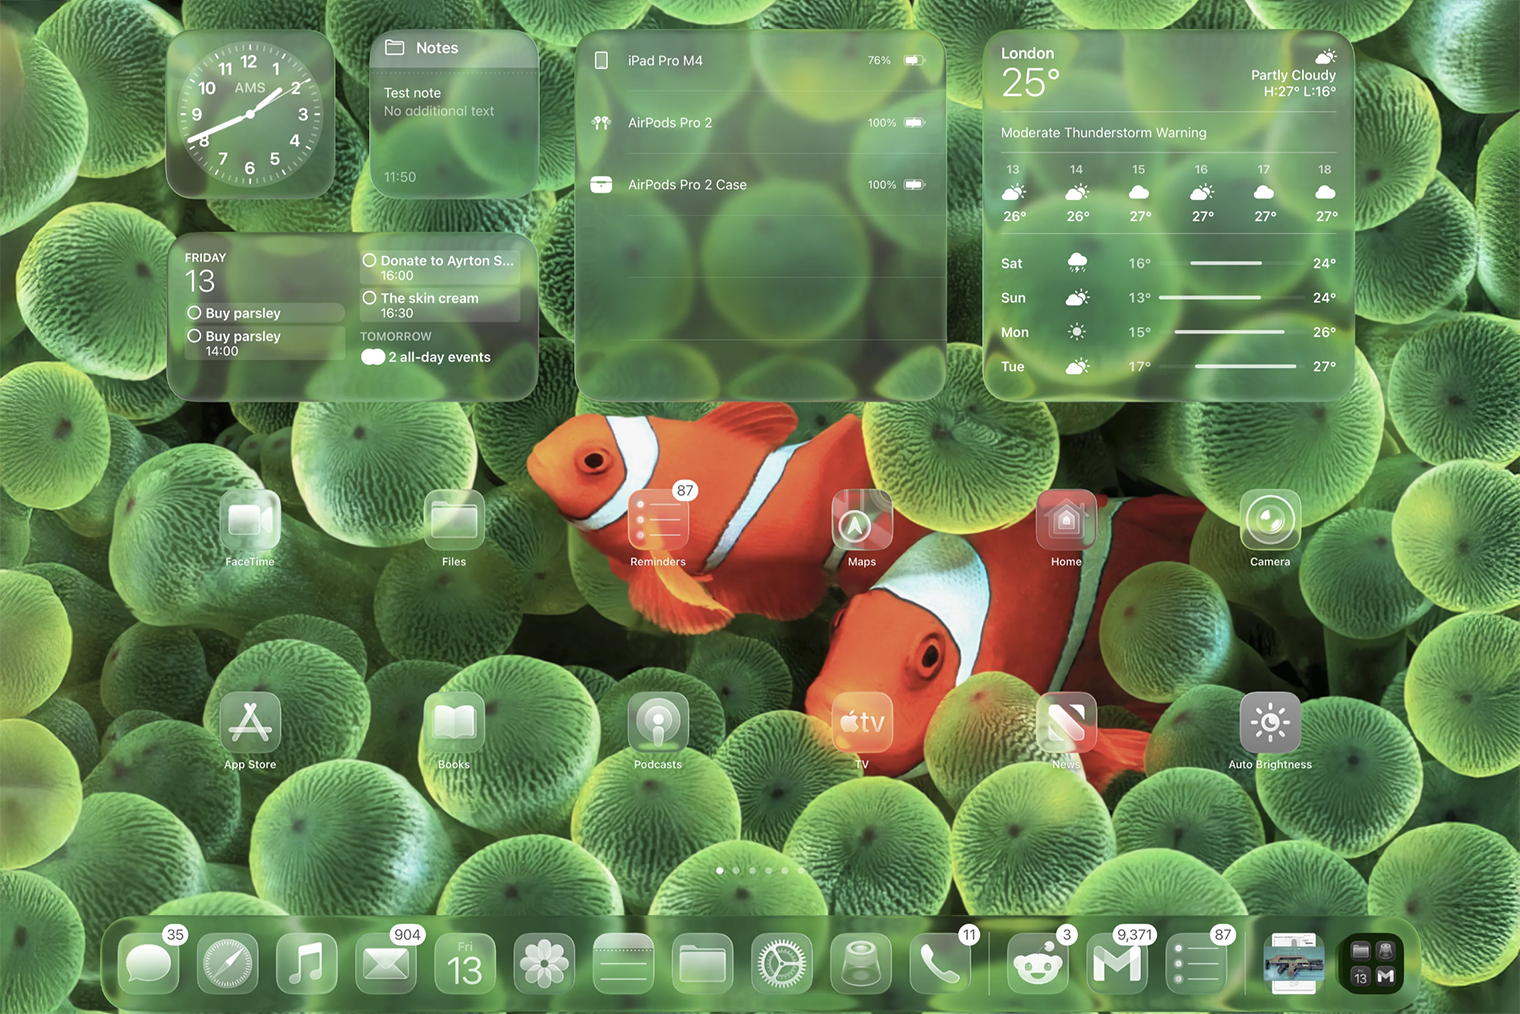Open Mail with 904 unread badge

(386, 964)
